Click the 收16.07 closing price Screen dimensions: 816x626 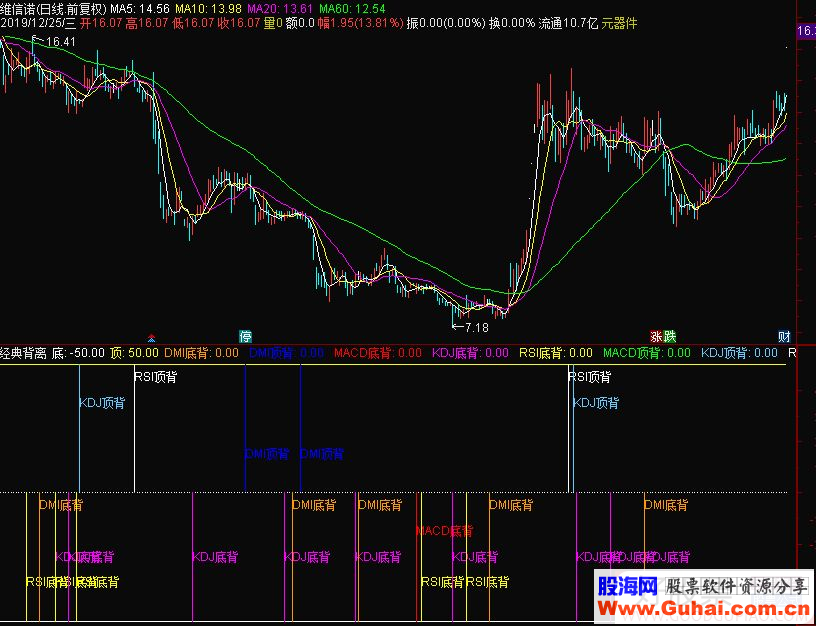tap(237, 23)
